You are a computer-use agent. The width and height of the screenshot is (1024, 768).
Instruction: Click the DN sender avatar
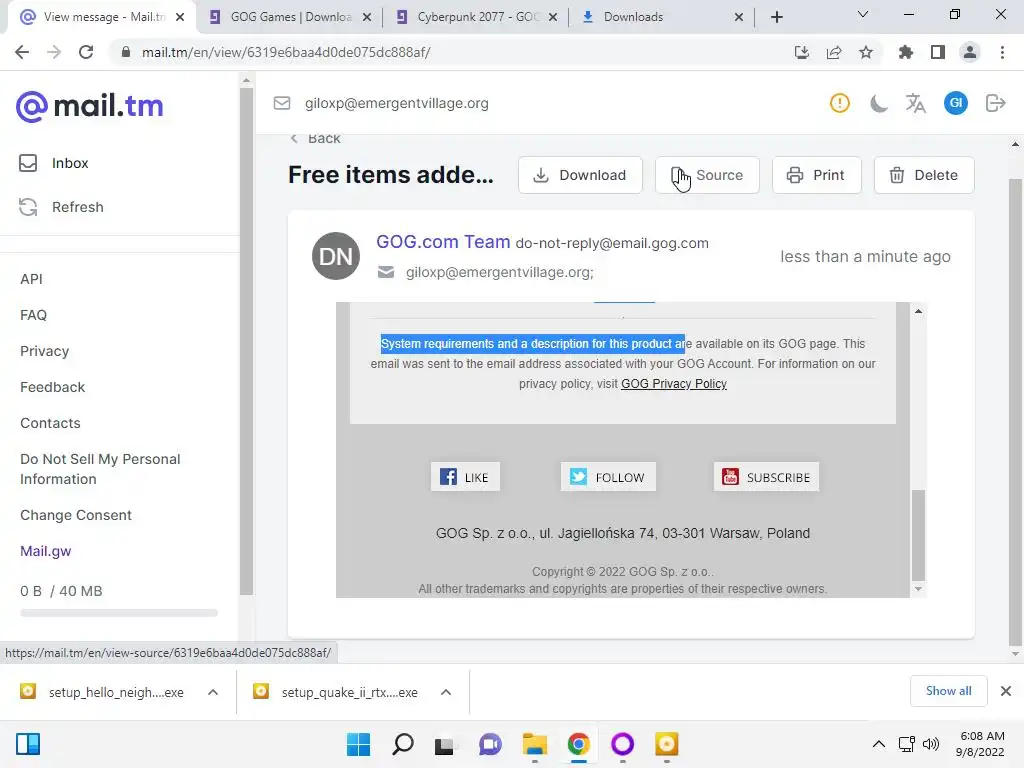point(336,256)
